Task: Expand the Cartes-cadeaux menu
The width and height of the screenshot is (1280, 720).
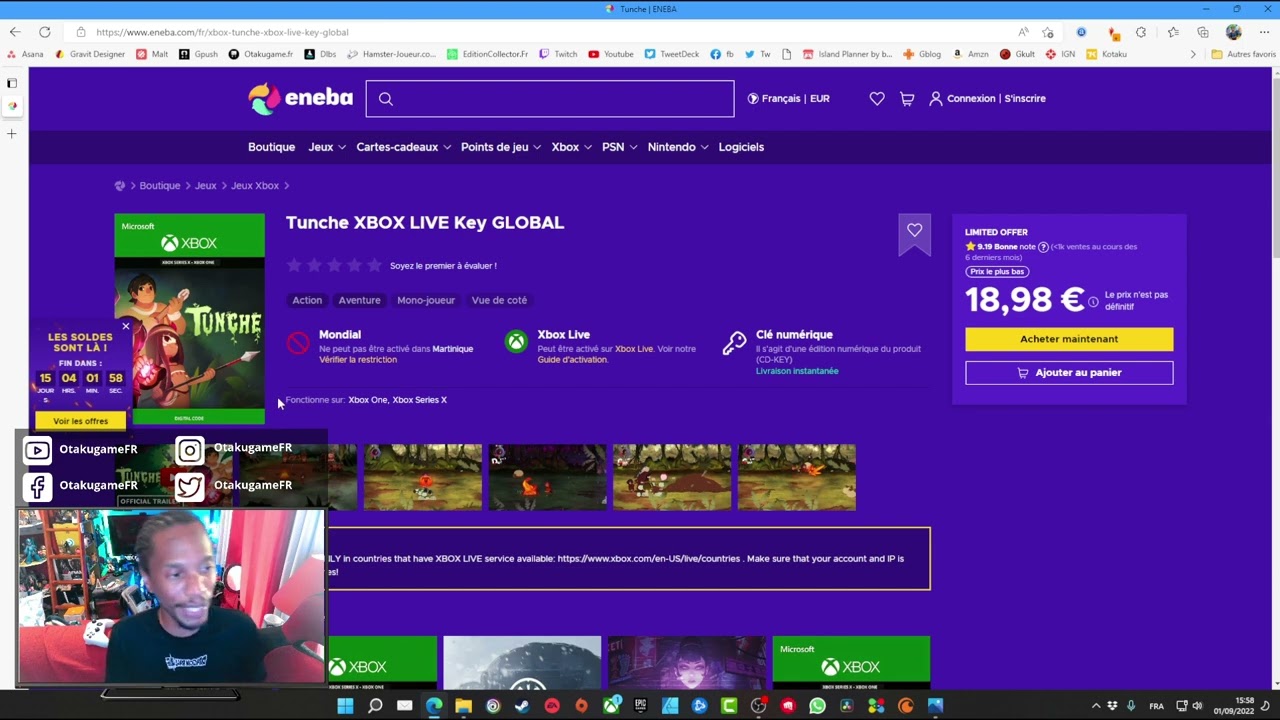Action: tap(404, 147)
